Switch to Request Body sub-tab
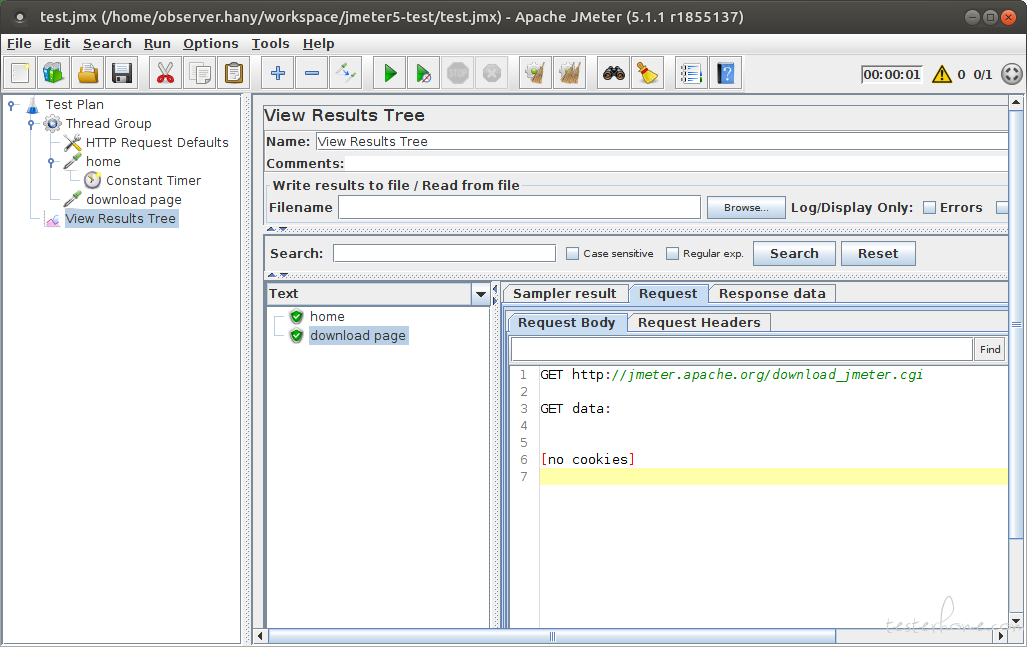Image resolution: width=1027 pixels, height=647 pixels. tap(567, 322)
